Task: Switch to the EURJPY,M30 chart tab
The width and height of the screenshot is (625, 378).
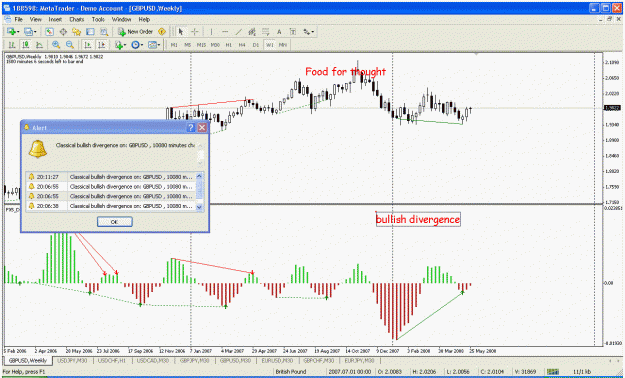Action: [x=359, y=360]
